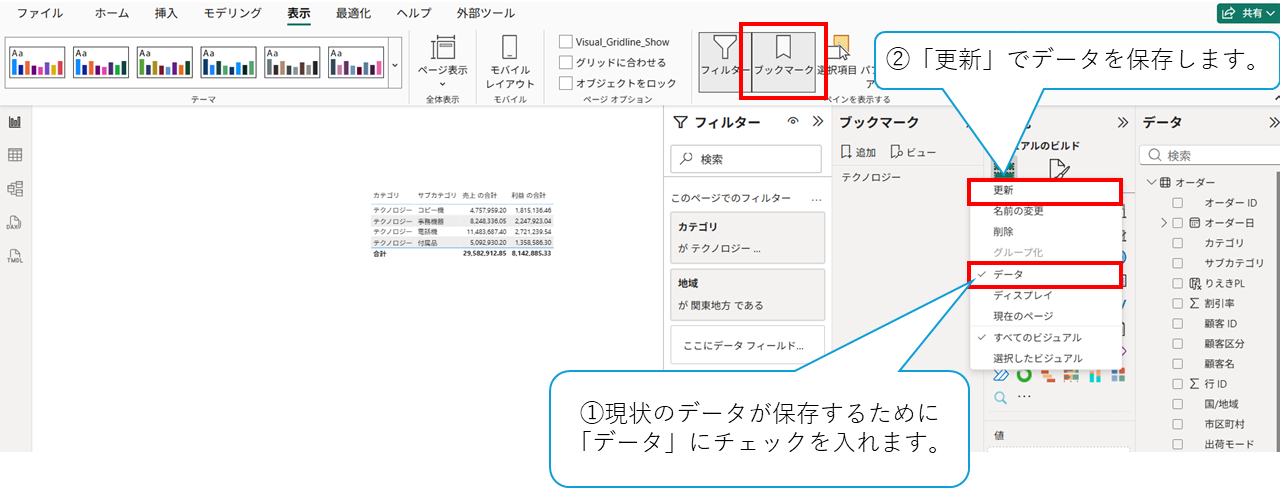The height and width of the screenshot is (491, 1280).
Task: Open Model view icon in left sidebar
Action: pos(15,188)
